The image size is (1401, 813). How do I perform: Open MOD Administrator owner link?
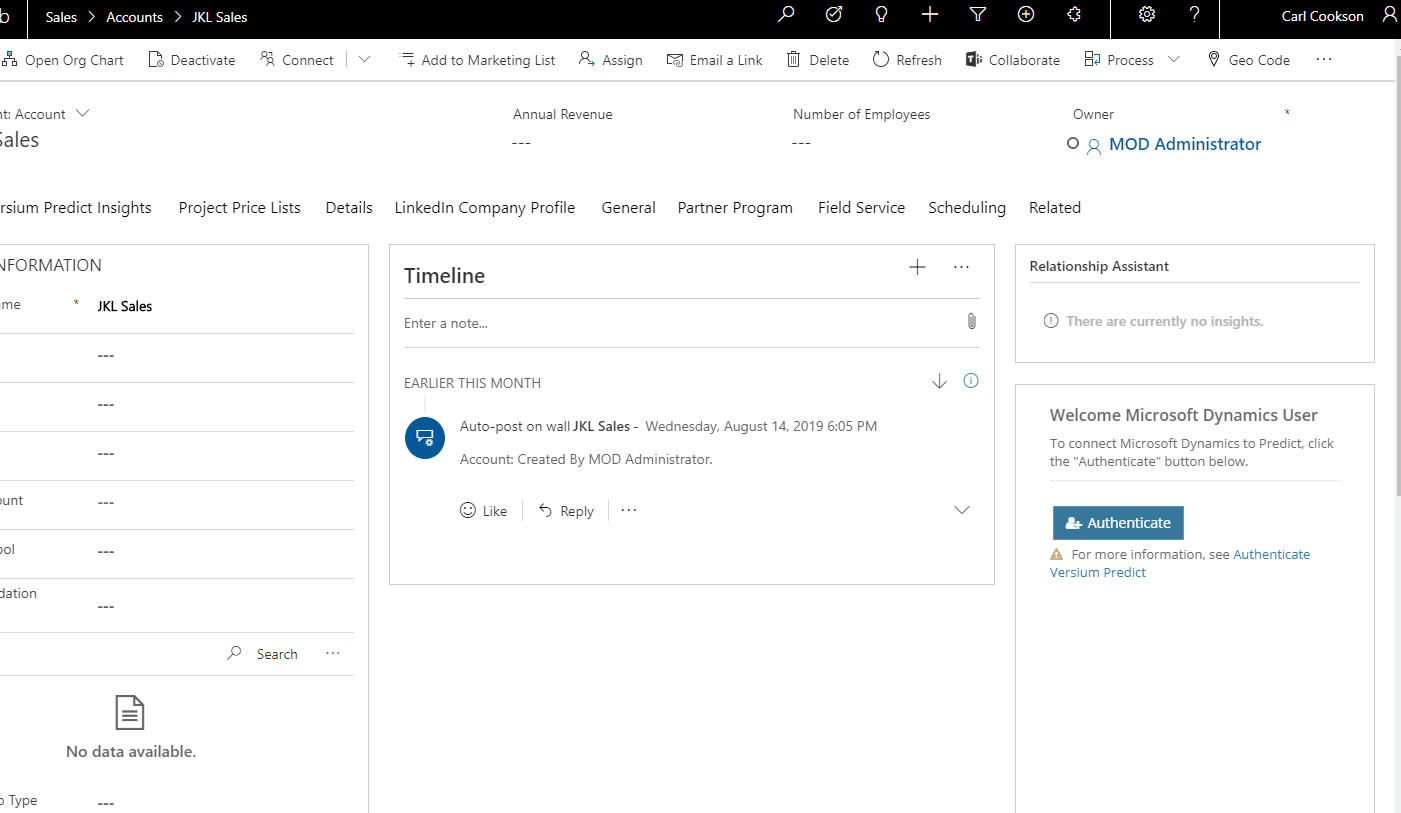tap(1185, 144)
